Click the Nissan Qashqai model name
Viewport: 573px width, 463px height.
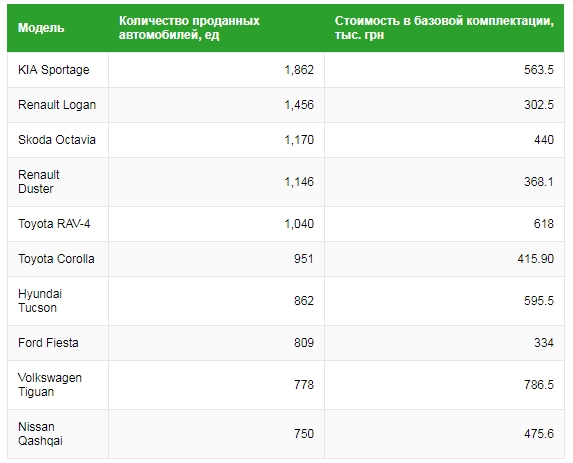[x=40, y=434]
